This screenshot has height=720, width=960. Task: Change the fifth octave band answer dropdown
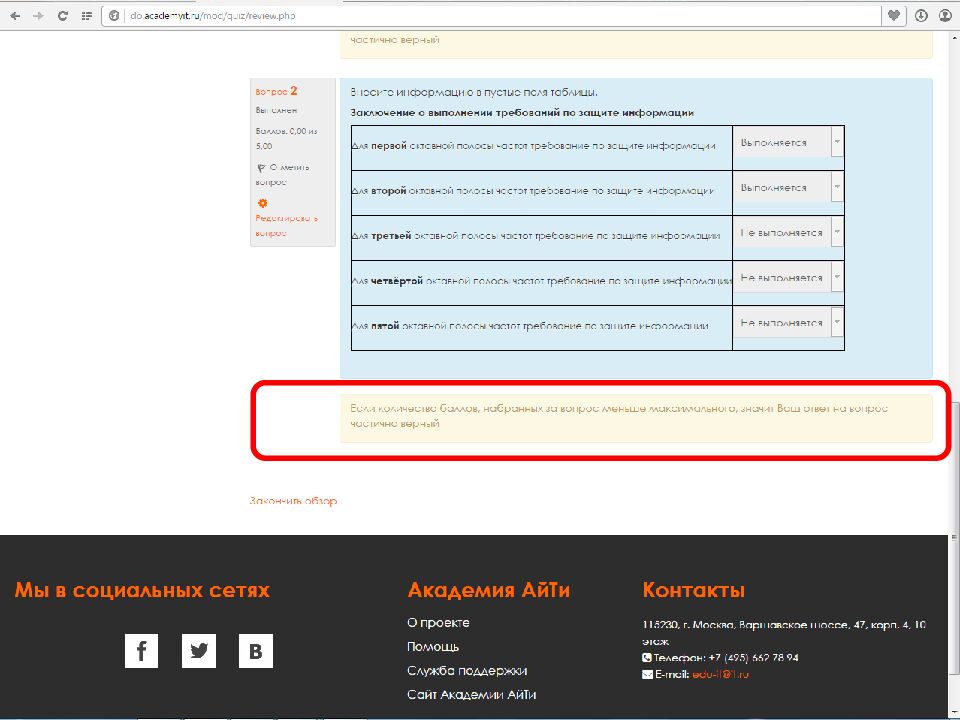click(837, 323)
